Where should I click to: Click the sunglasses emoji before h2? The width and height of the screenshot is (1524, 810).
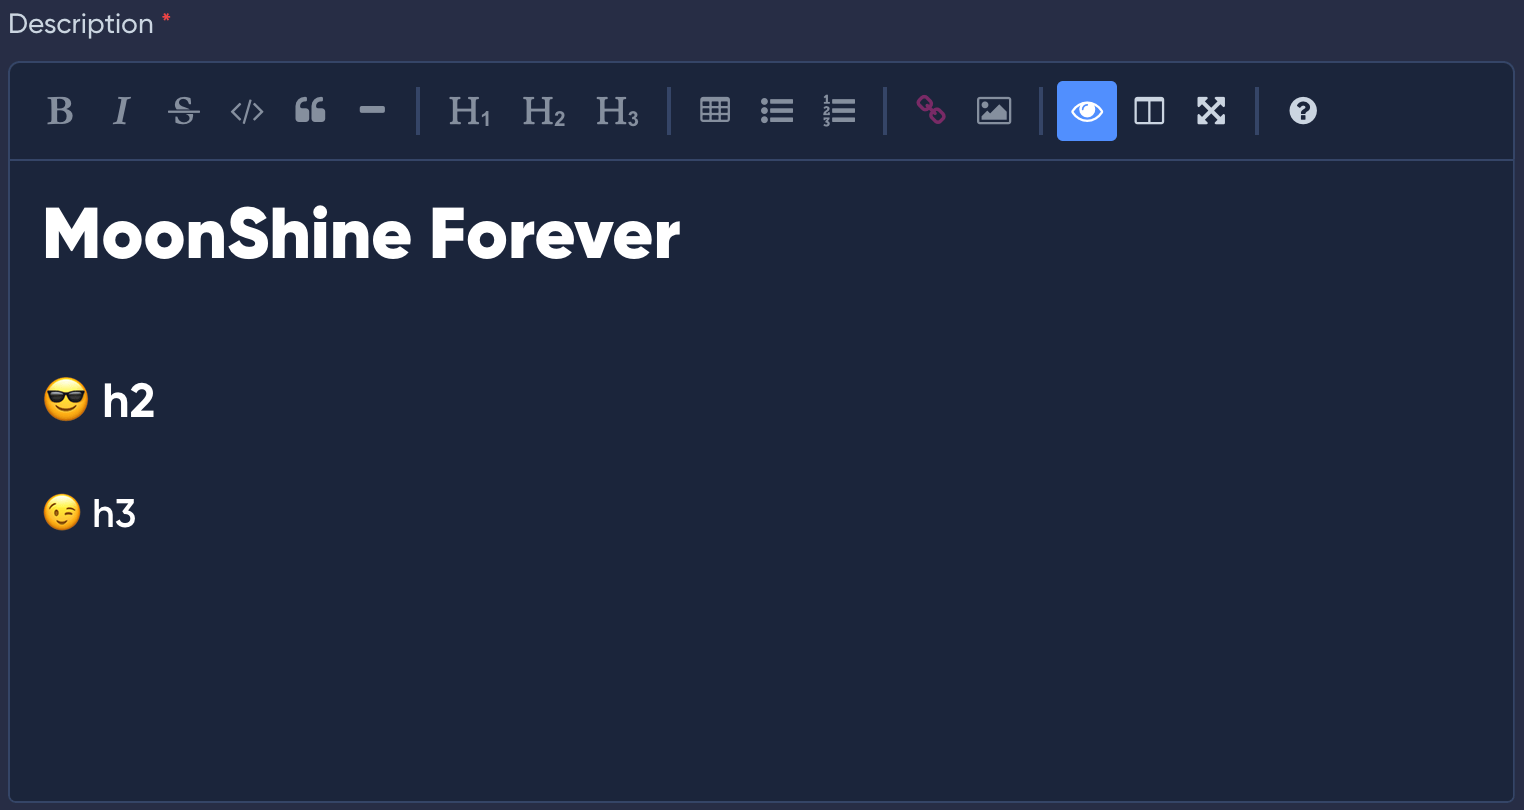pos(66,400)
